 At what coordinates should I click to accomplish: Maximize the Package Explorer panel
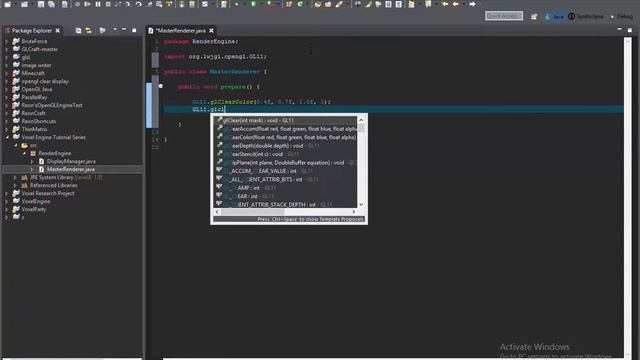(134, 30)
